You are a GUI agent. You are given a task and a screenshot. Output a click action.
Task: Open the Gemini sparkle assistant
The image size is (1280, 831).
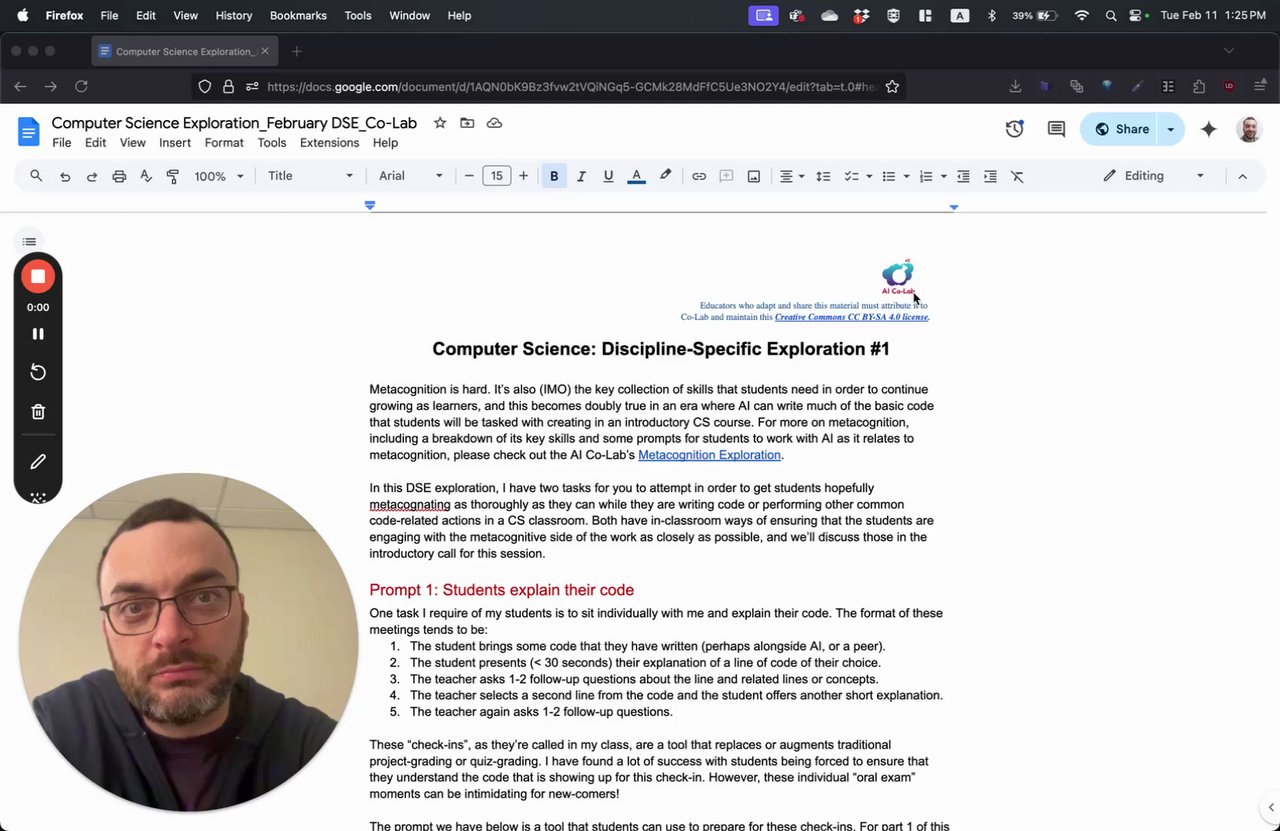point(1209,129)
